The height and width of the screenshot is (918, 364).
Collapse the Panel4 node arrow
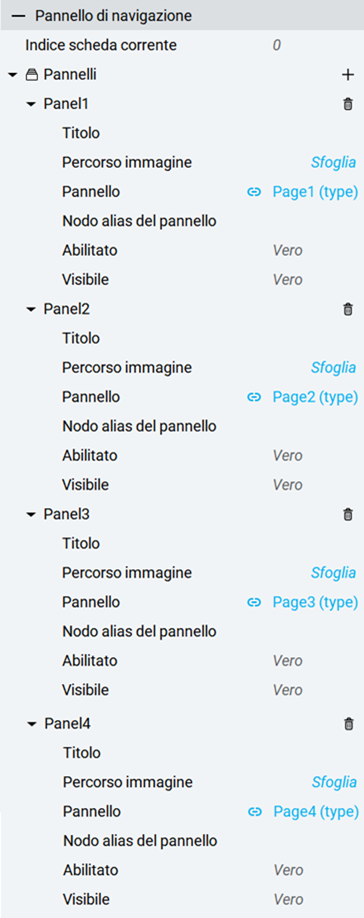coord(32,724)
